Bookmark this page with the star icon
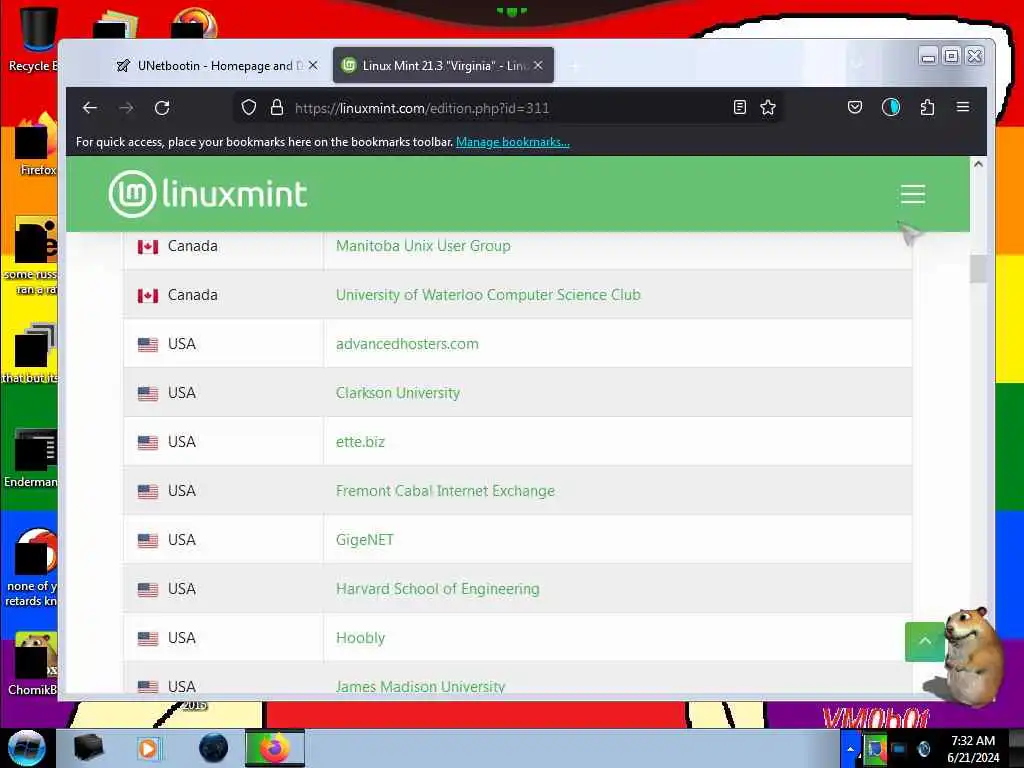 tap(768, 107)
